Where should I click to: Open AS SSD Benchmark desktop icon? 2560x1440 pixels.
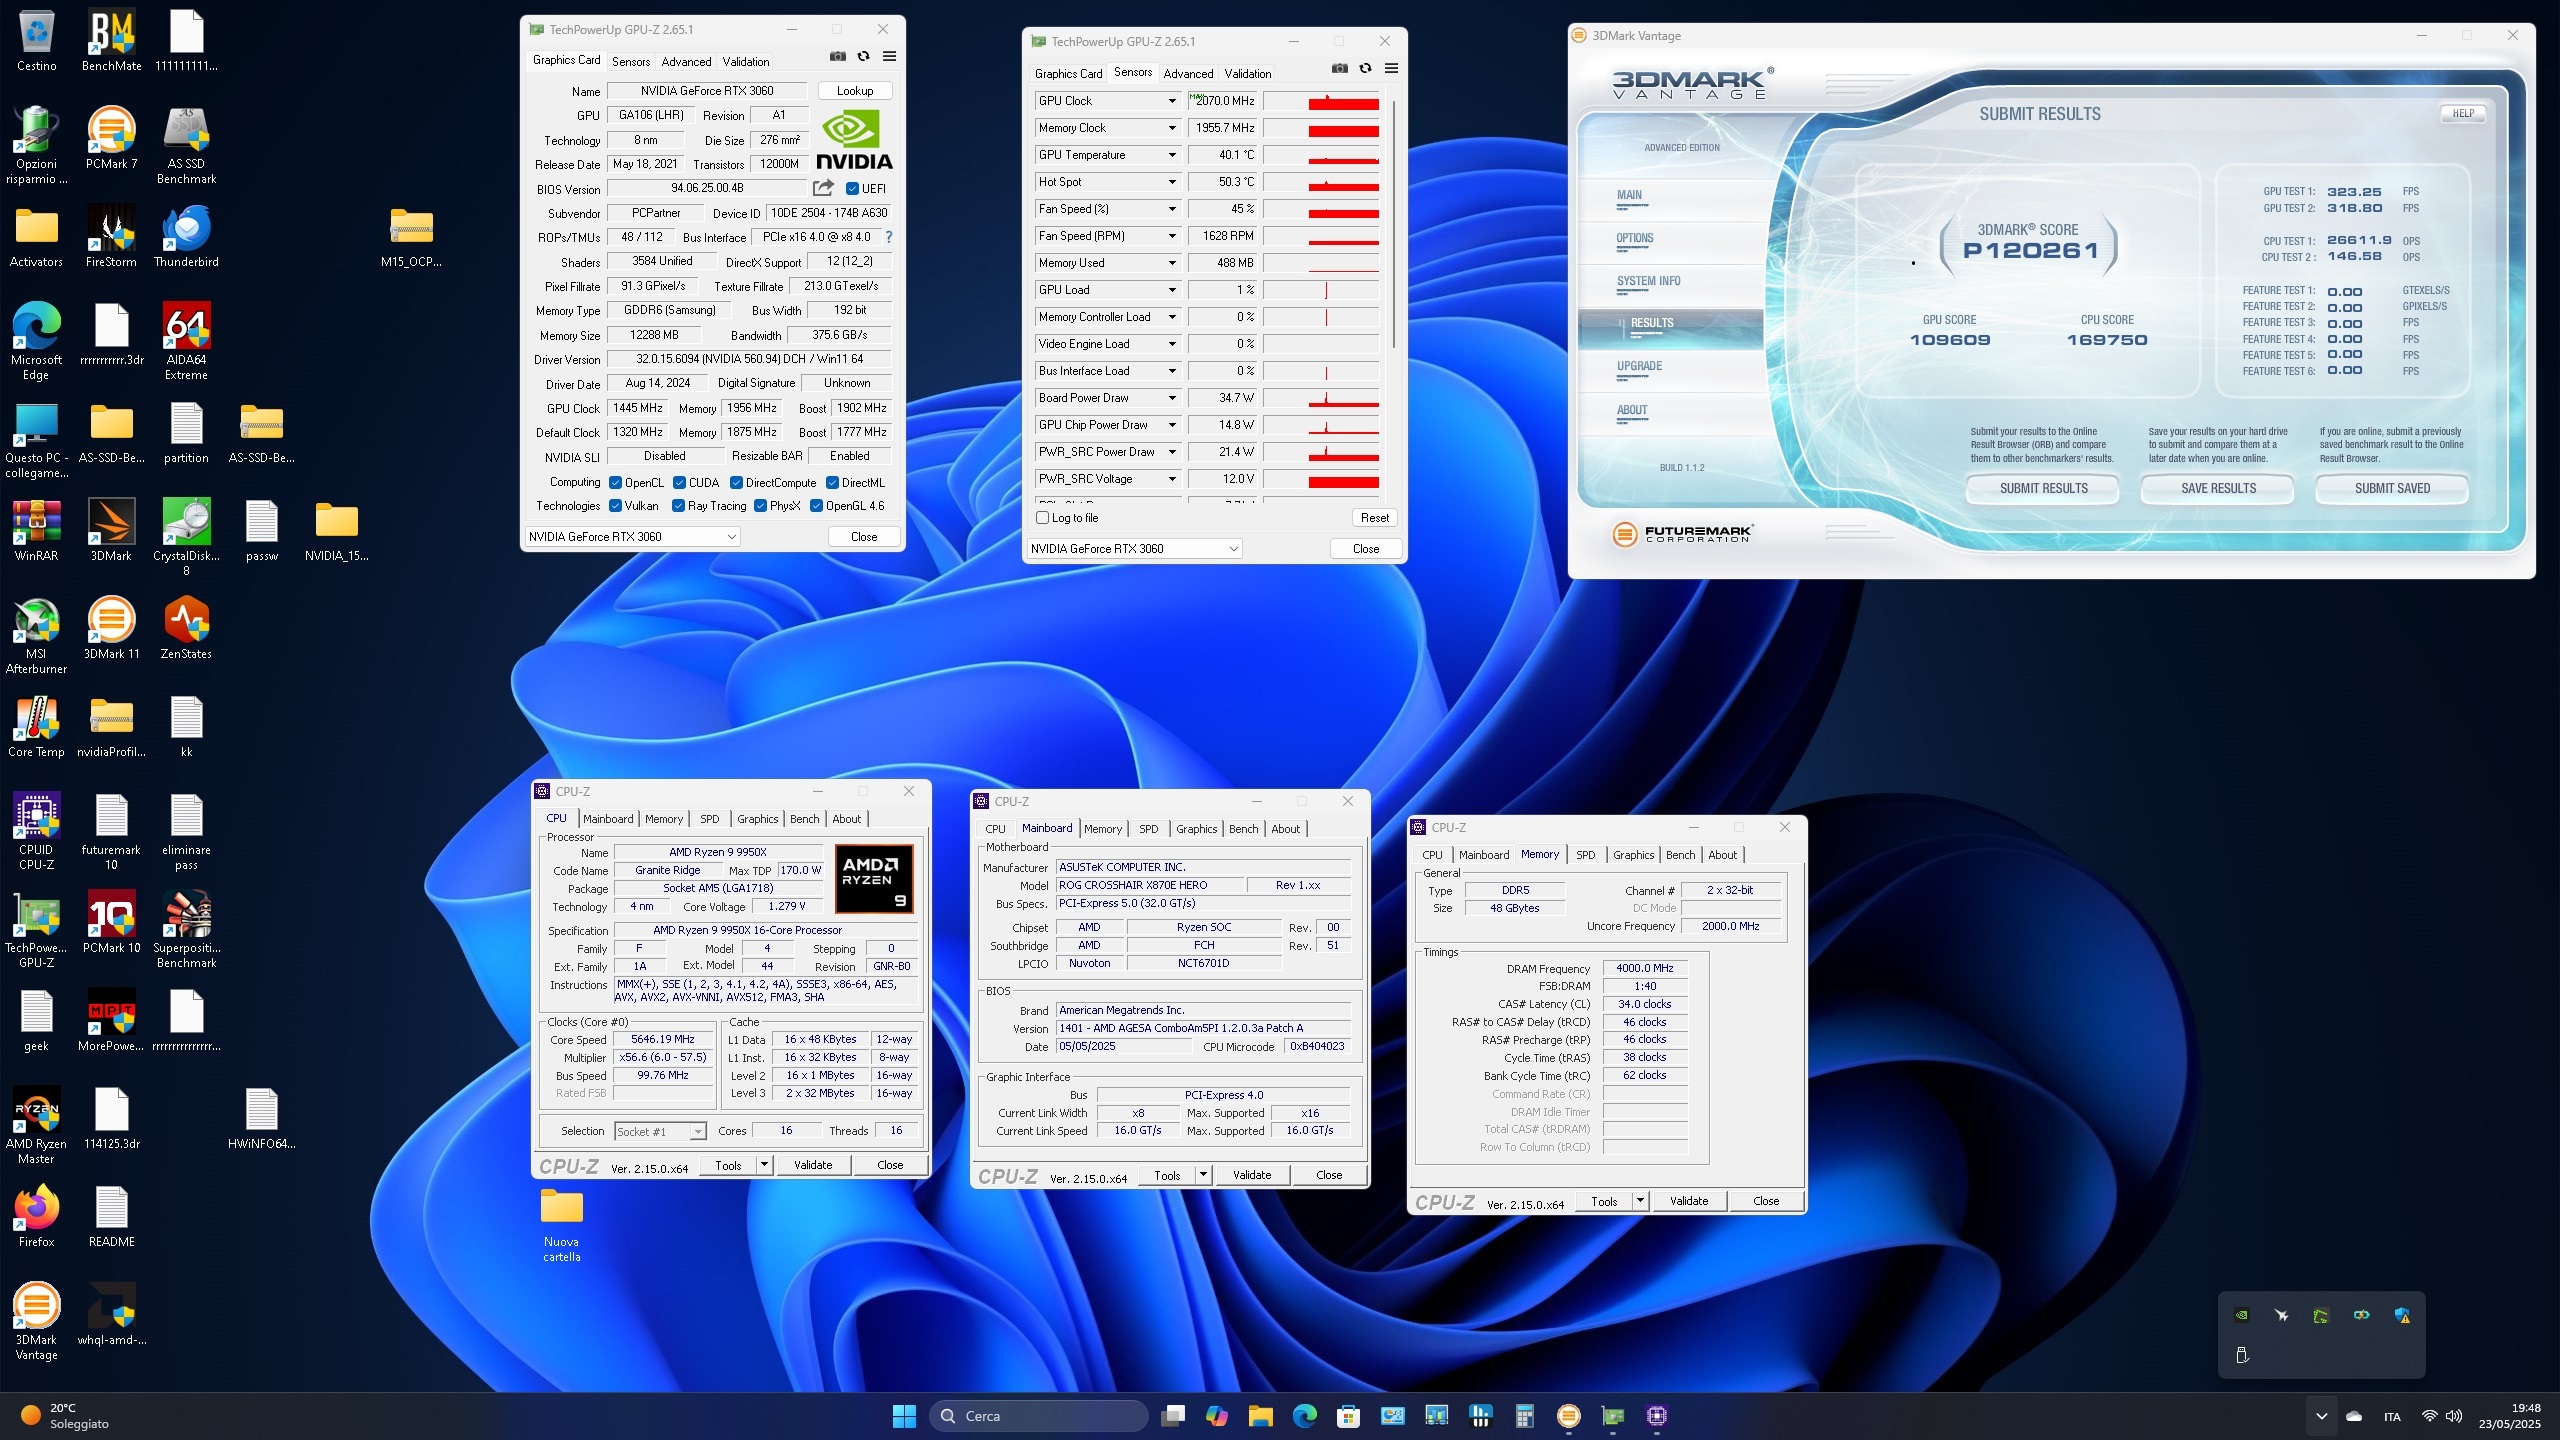[186, 146]
